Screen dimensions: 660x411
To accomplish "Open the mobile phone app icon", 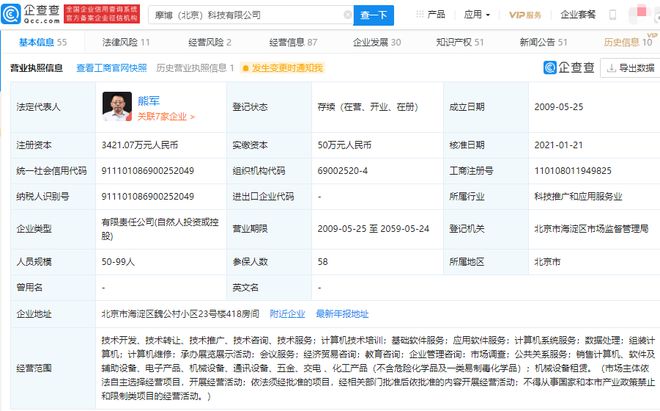I will (612, 15).
